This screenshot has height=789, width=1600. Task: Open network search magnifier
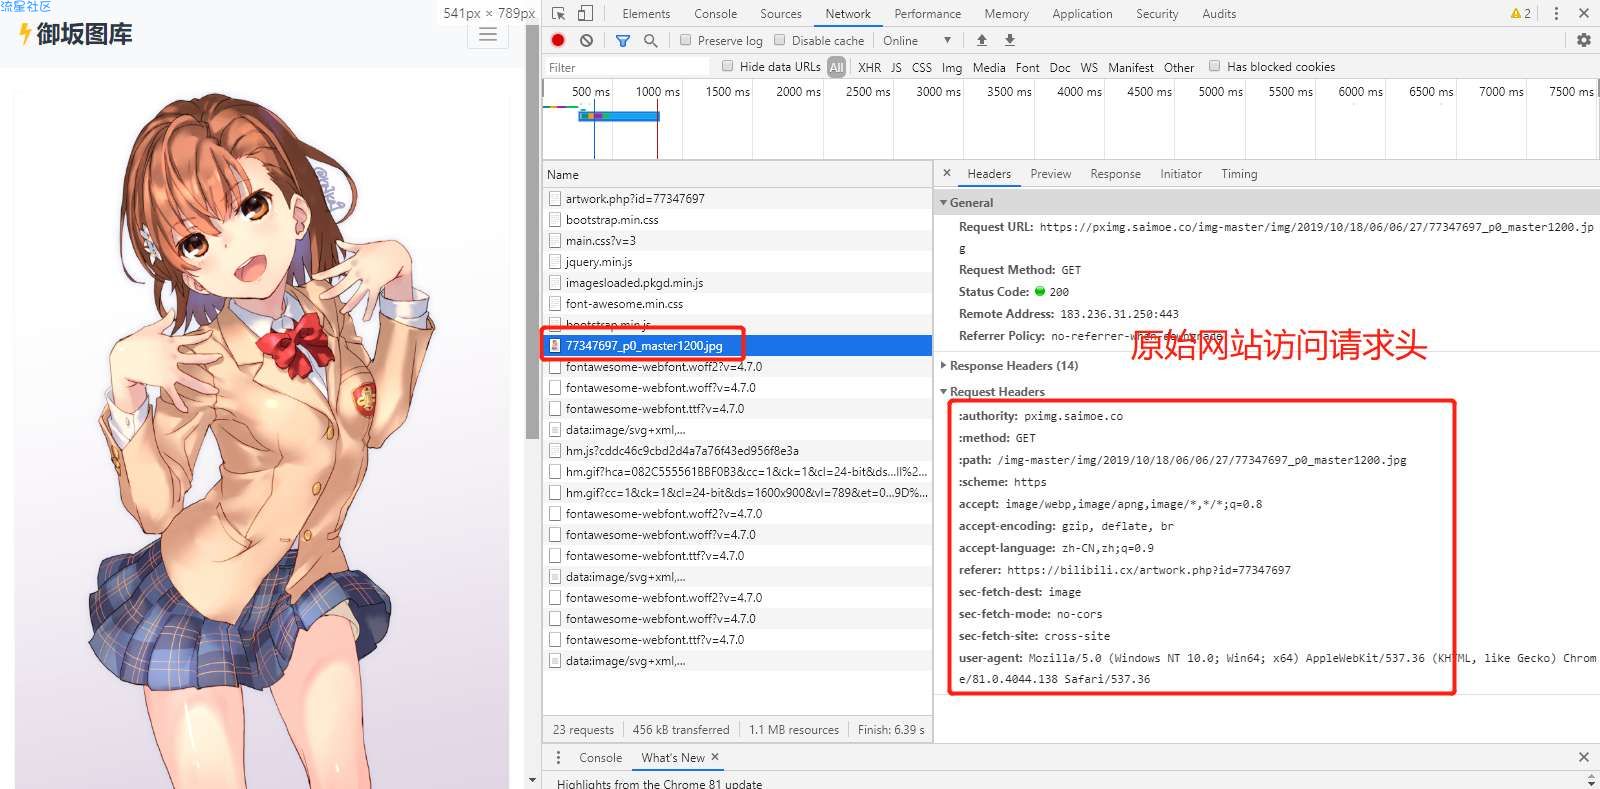(651, 40)
